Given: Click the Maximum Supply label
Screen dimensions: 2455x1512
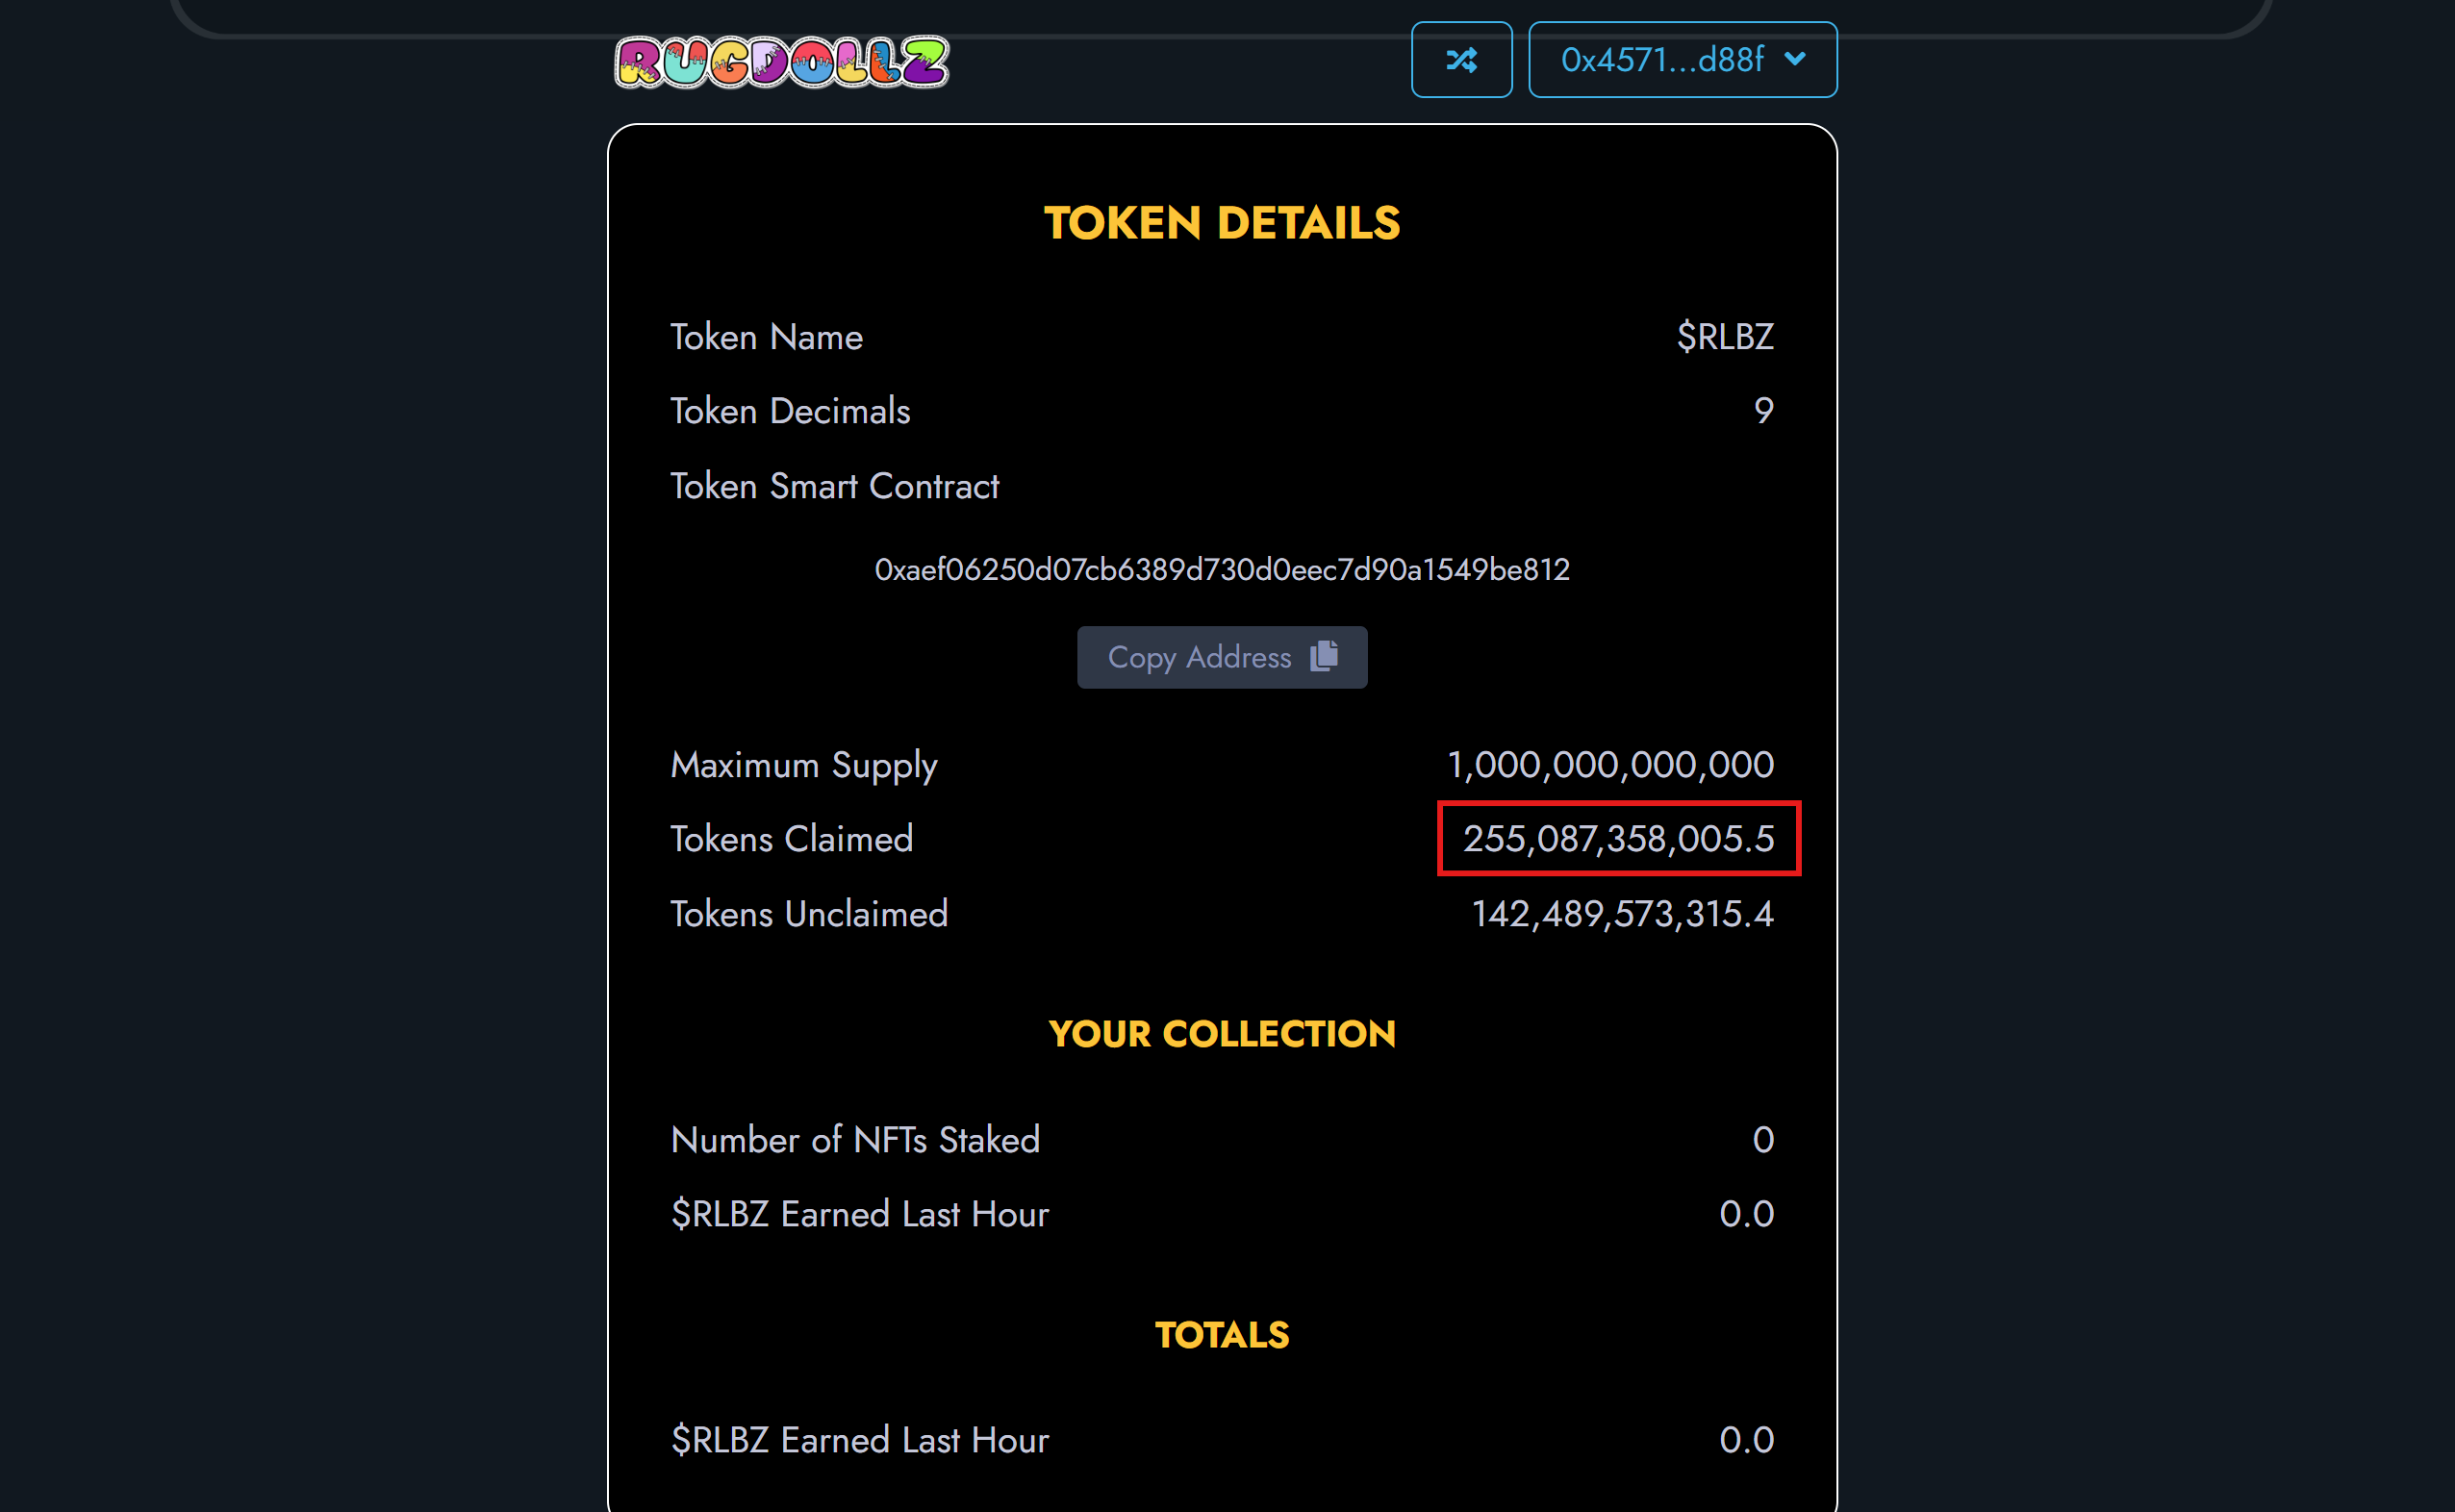Looking at the screenshot, I should coord(803,764).
